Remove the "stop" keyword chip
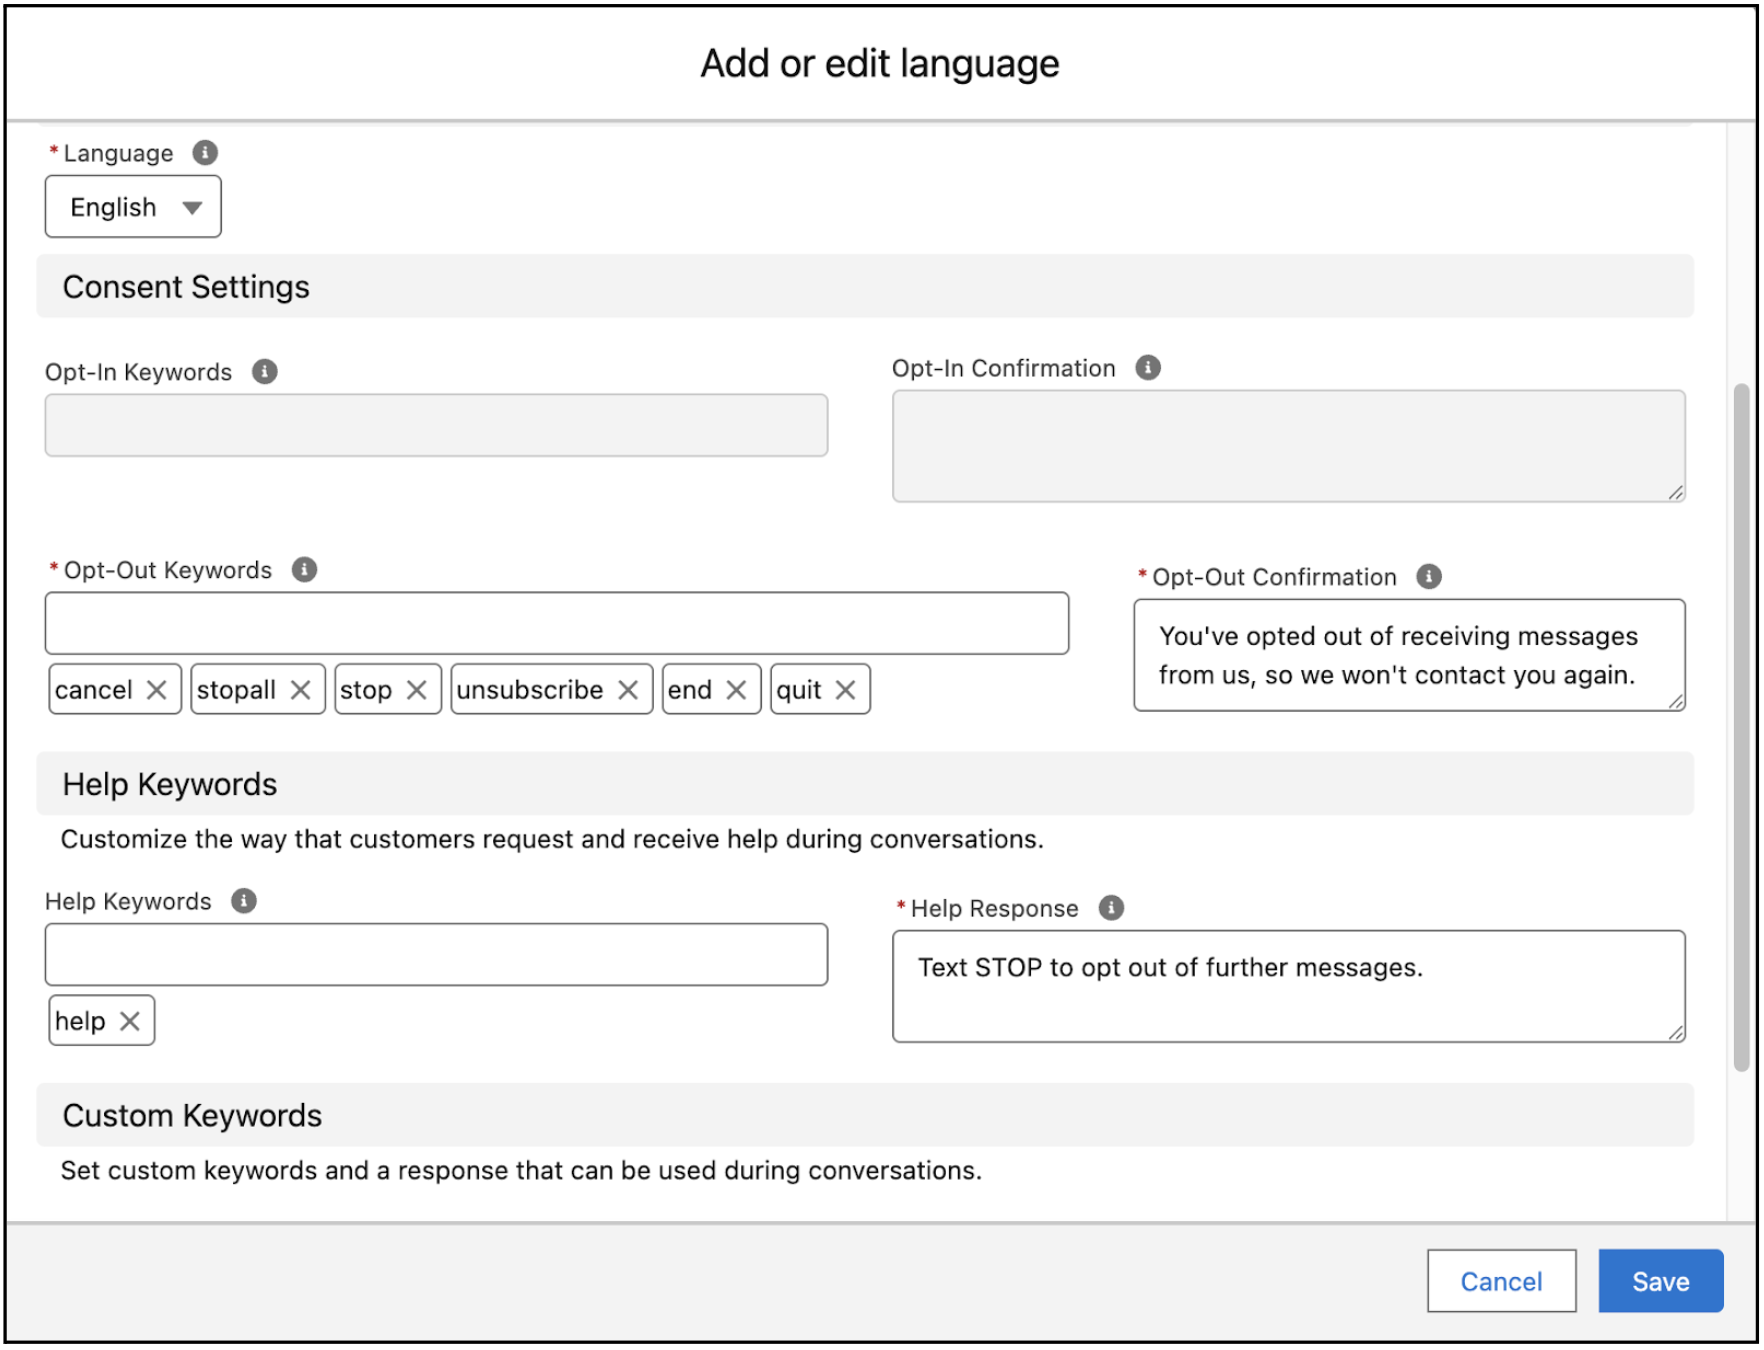 (417, 689)
